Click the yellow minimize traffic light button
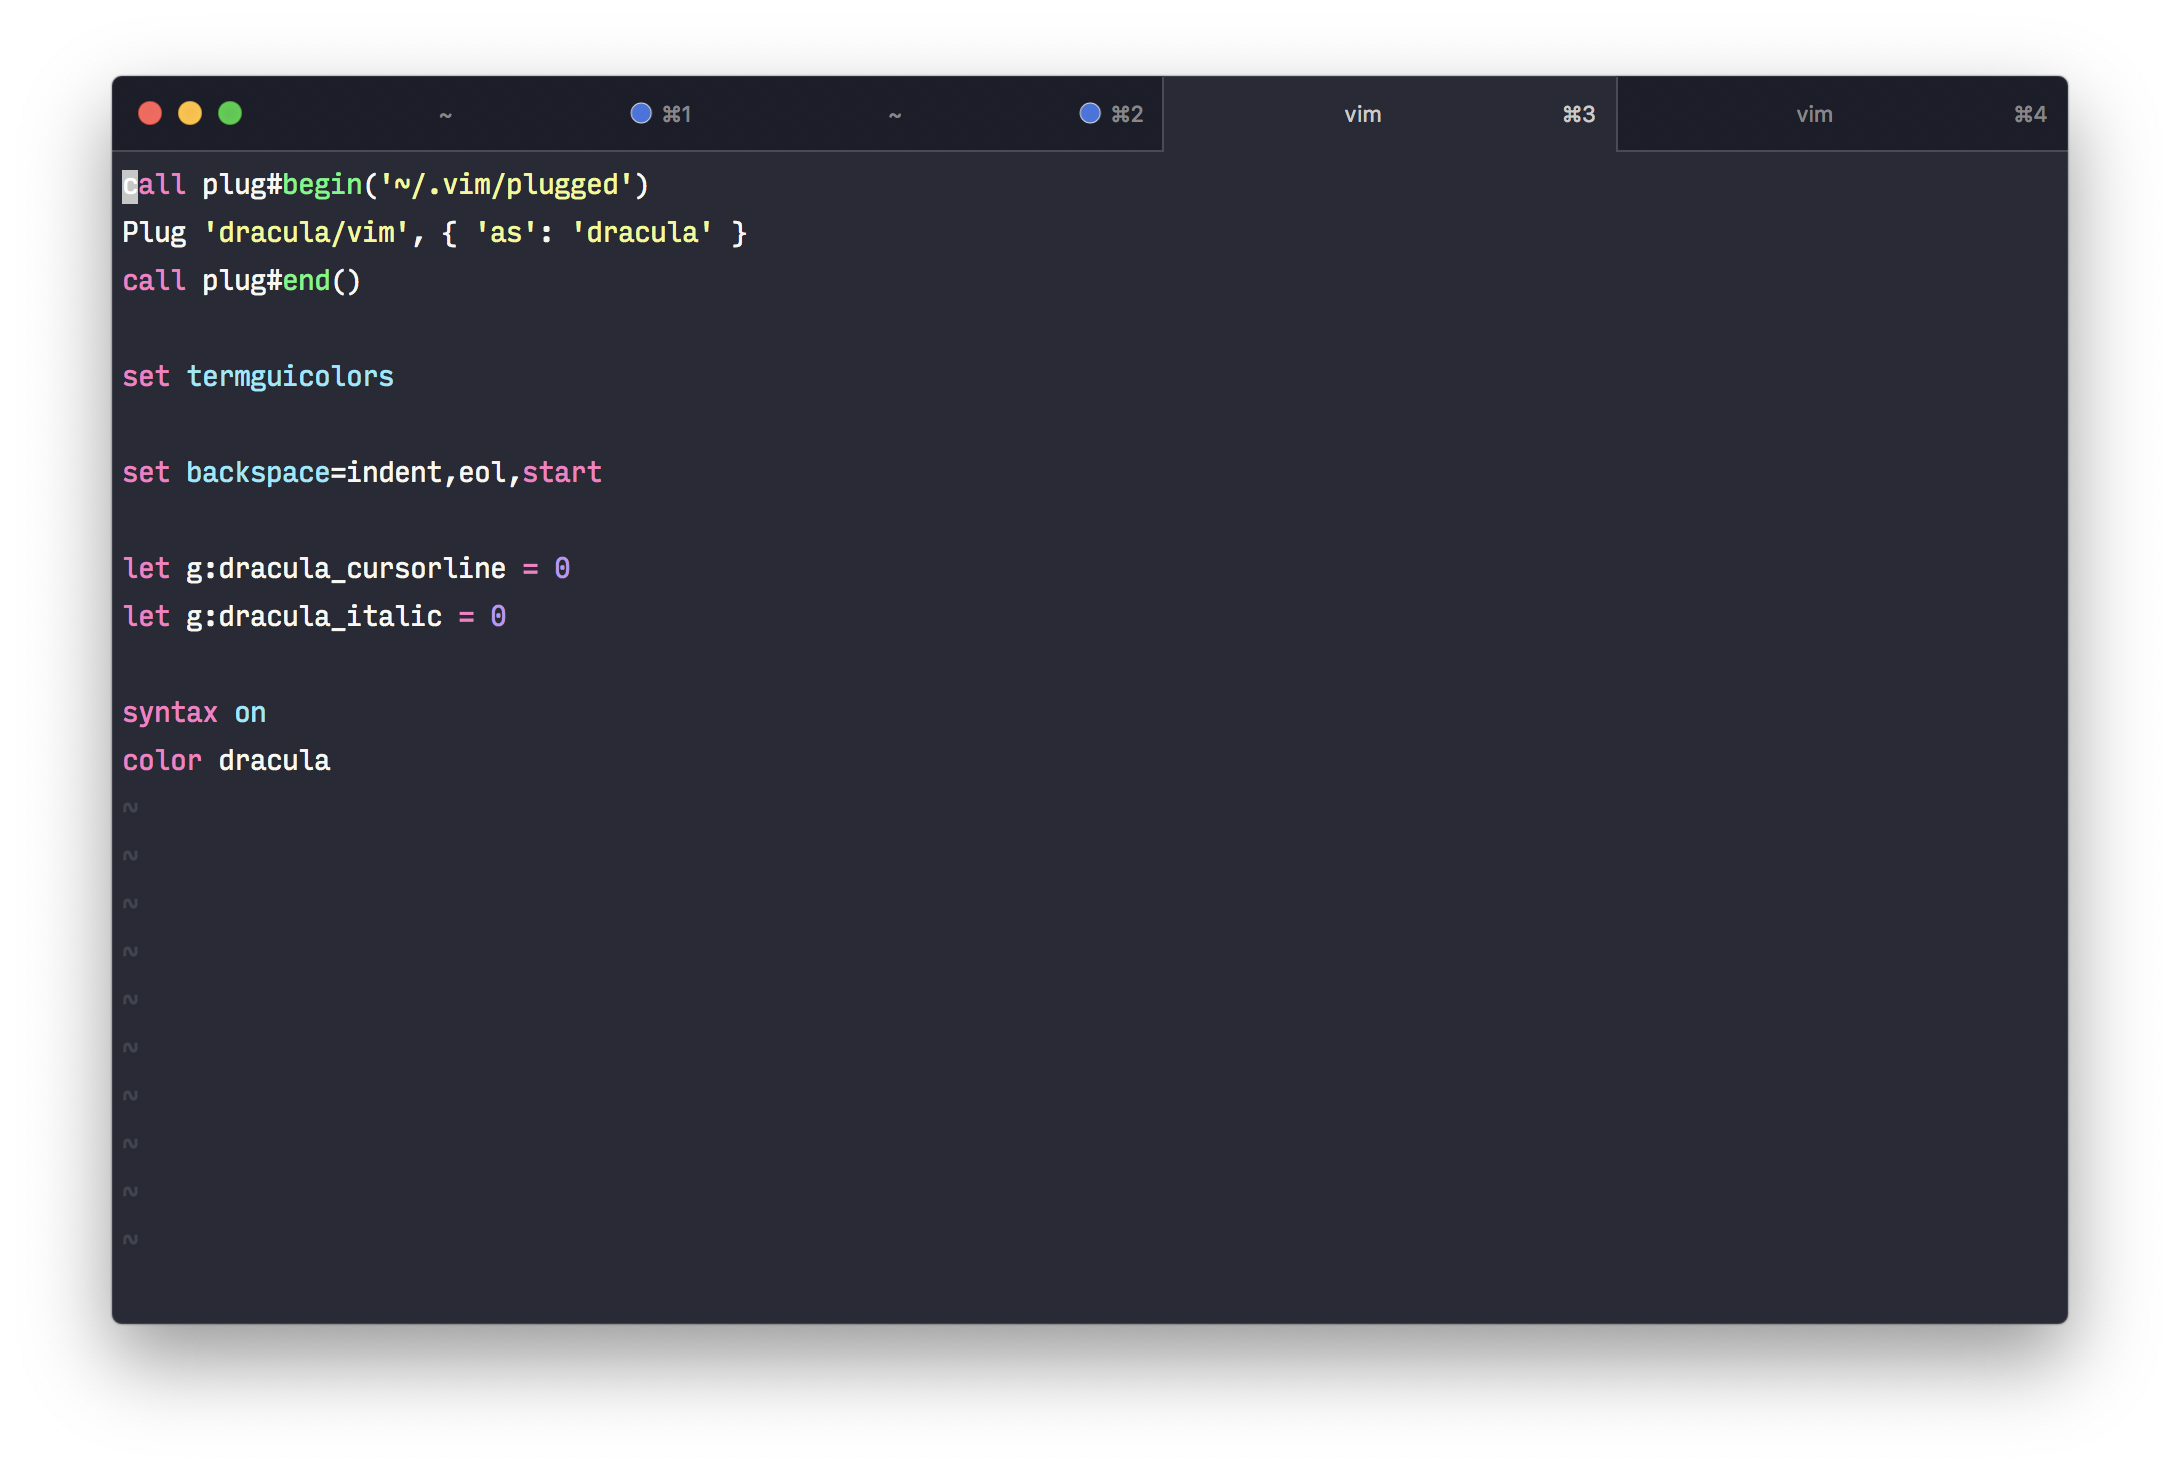Image resolution: width=2180 pixels, height=1472 pixels. click(x=190, y=113)
